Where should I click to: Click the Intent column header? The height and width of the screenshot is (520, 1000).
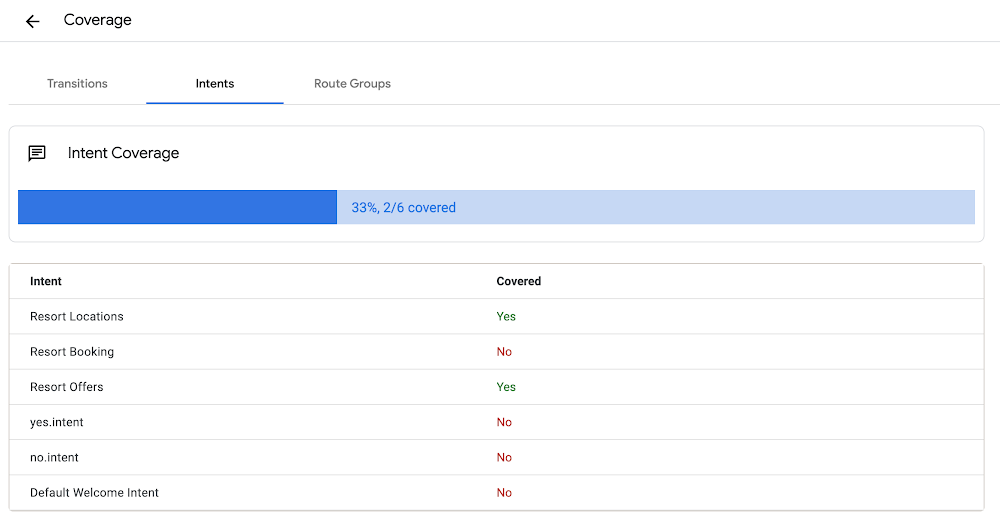point(46,281)
